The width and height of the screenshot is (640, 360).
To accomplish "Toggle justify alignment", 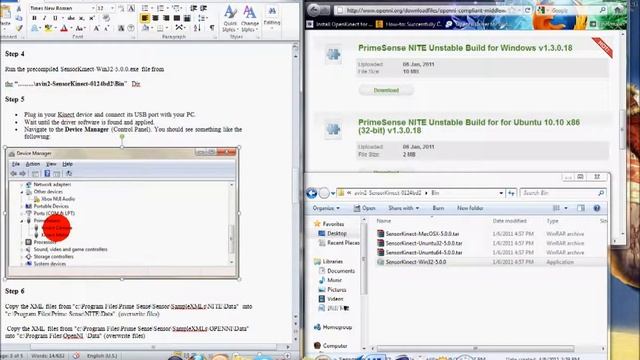I will (x=177, y=18).
